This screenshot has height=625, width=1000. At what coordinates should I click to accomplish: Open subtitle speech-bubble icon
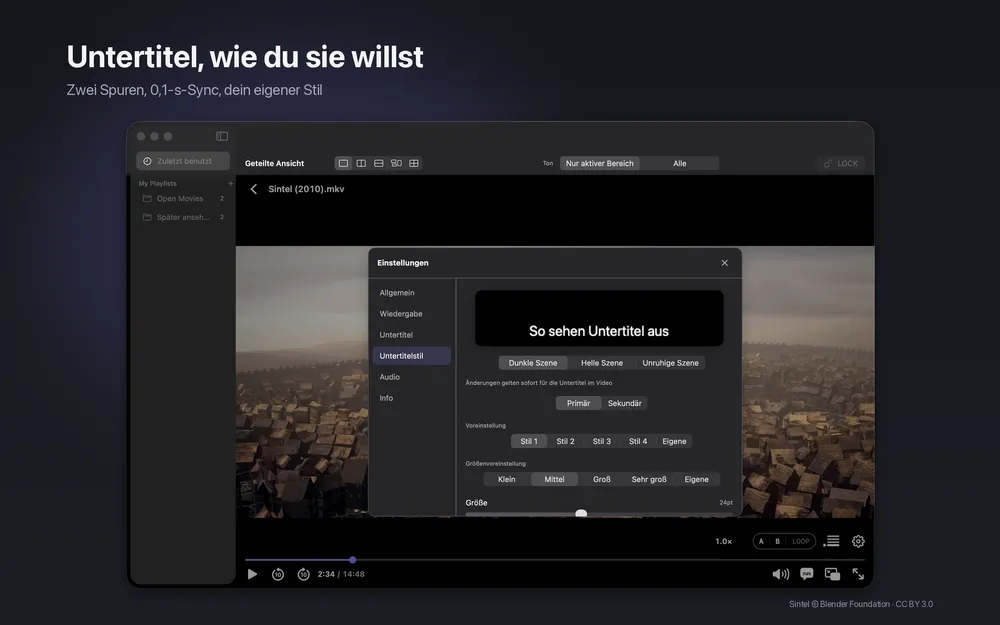(807, 574)
